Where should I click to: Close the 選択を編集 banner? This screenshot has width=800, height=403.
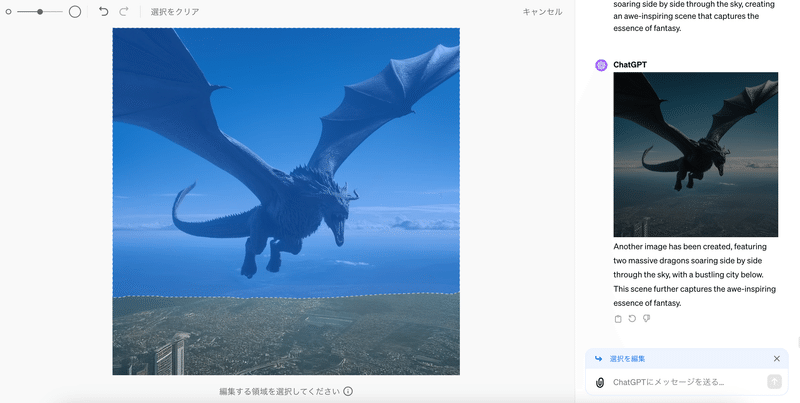(777, 359)
